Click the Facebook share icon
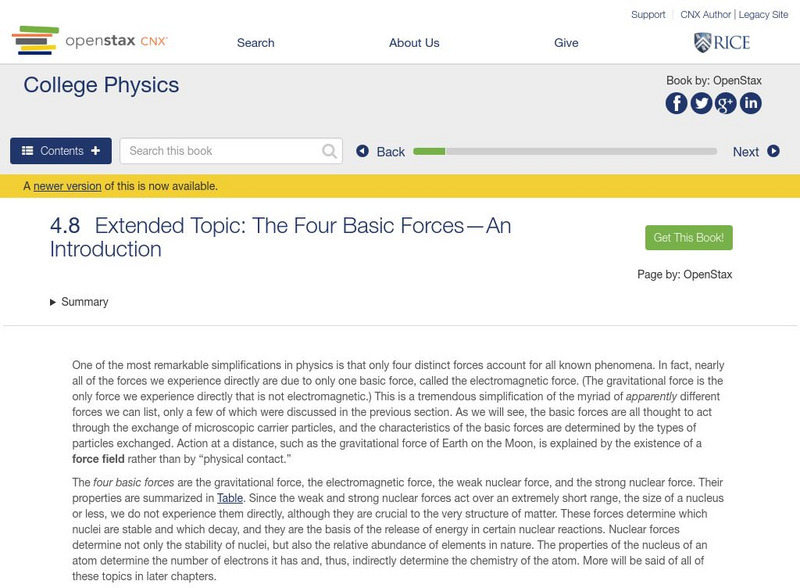Image resolution: width=800 pixels, height=588 pixels. coord(677,103)
